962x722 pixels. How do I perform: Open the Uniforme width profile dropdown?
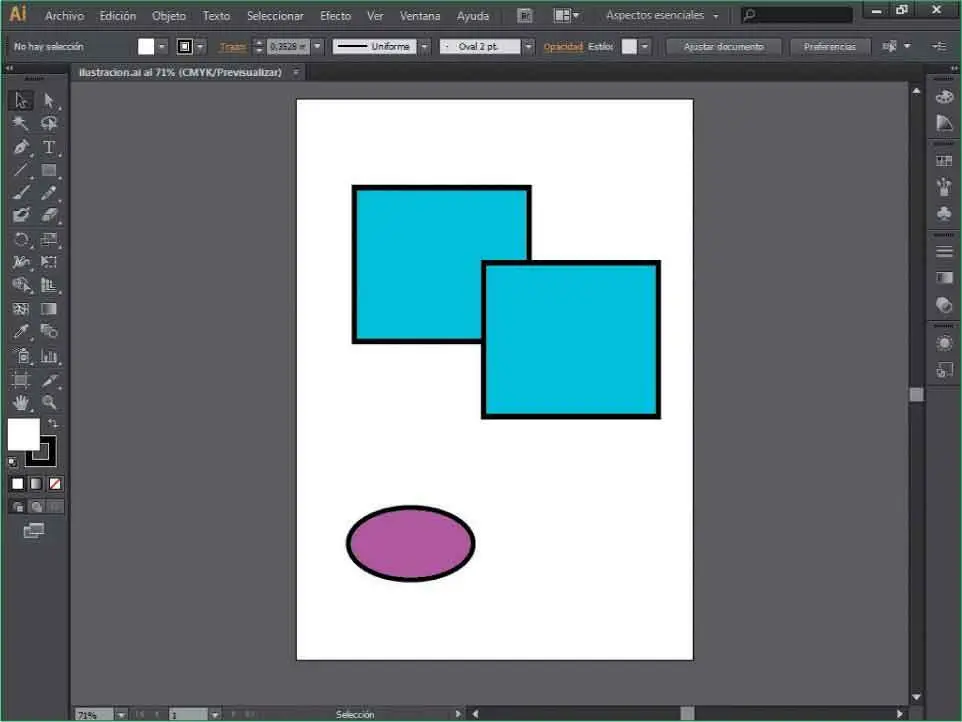click(425, 47)
